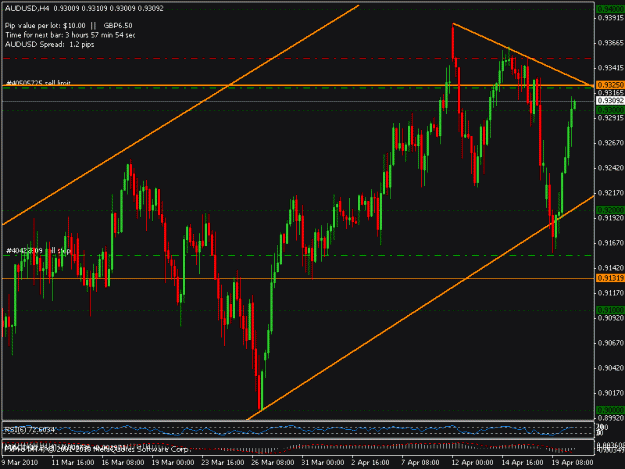Image resolution: width=625 pixels, height=469 pixels.
Task: Click the orange 0.91319 price tag
Action: (x=610, y=278)
